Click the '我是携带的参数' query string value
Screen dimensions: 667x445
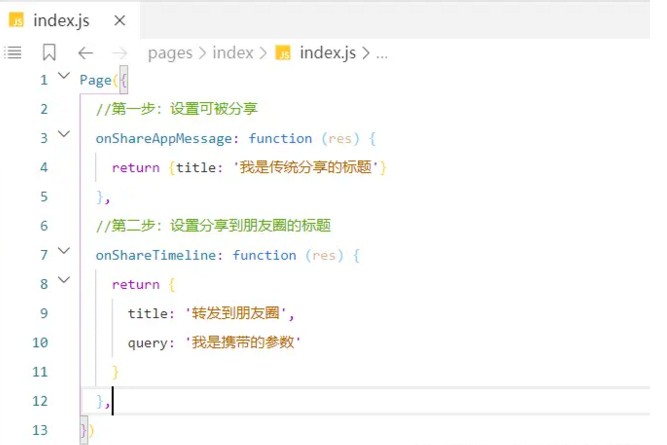243,343
